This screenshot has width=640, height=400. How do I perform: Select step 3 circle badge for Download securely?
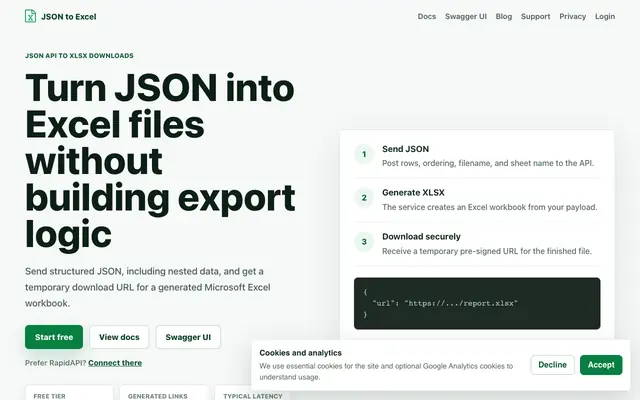[x=364, y=242]
